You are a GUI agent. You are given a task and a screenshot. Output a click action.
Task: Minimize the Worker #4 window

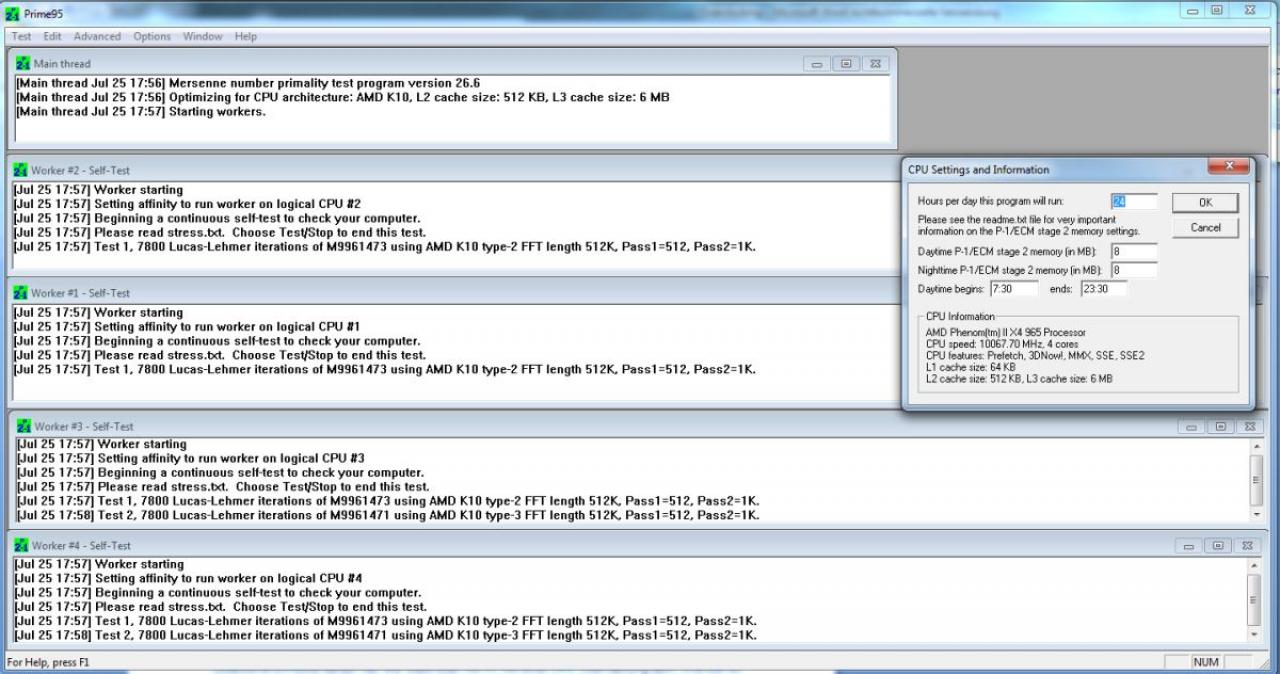(x=1189, y=546)
